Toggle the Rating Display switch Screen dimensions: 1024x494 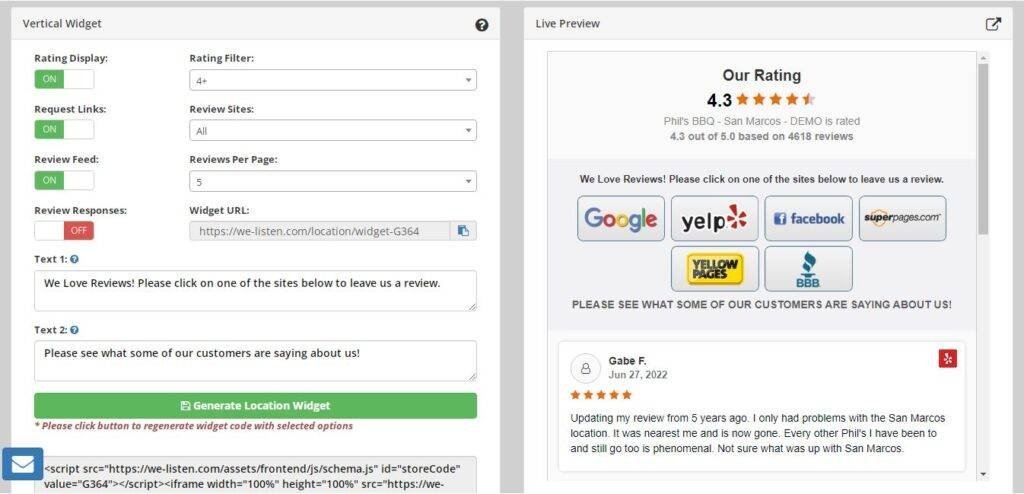click(64, 79)
